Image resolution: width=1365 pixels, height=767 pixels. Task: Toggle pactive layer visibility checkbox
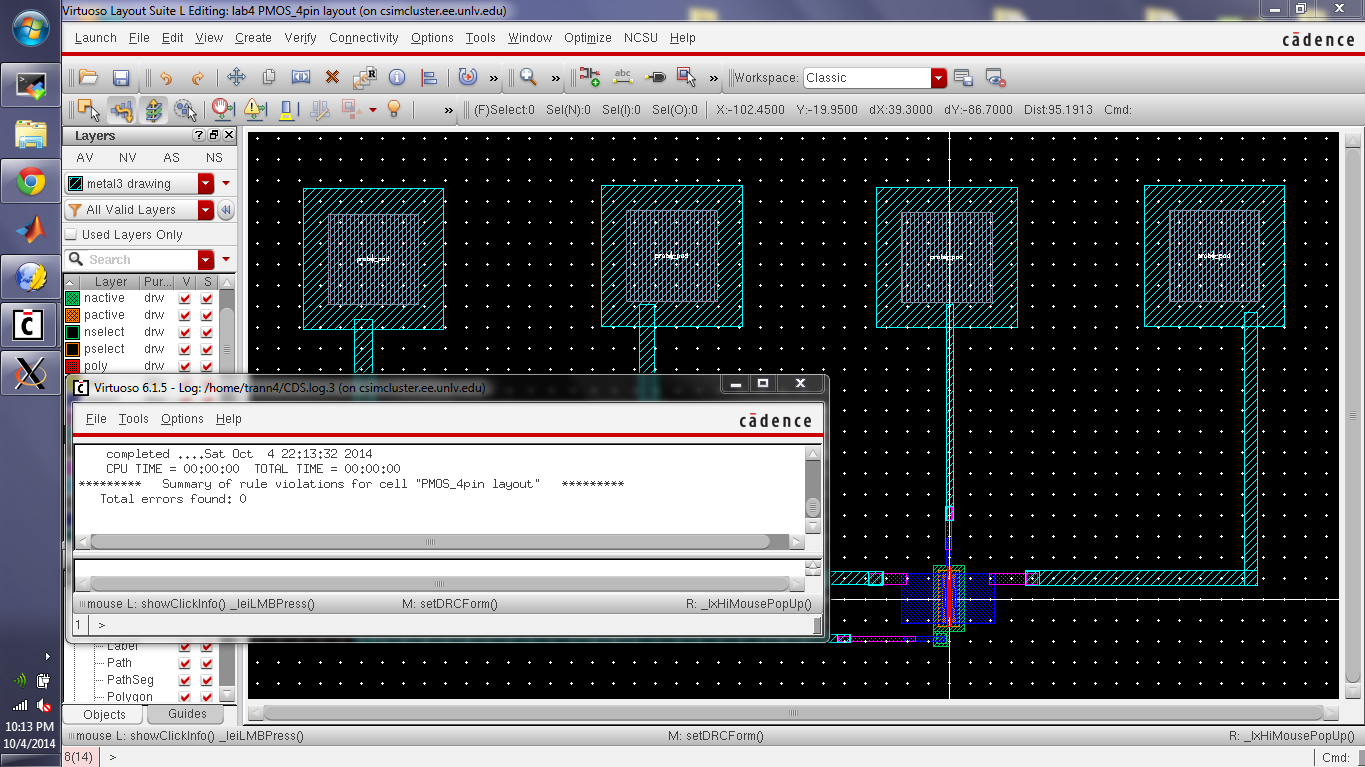pos(185,315)
